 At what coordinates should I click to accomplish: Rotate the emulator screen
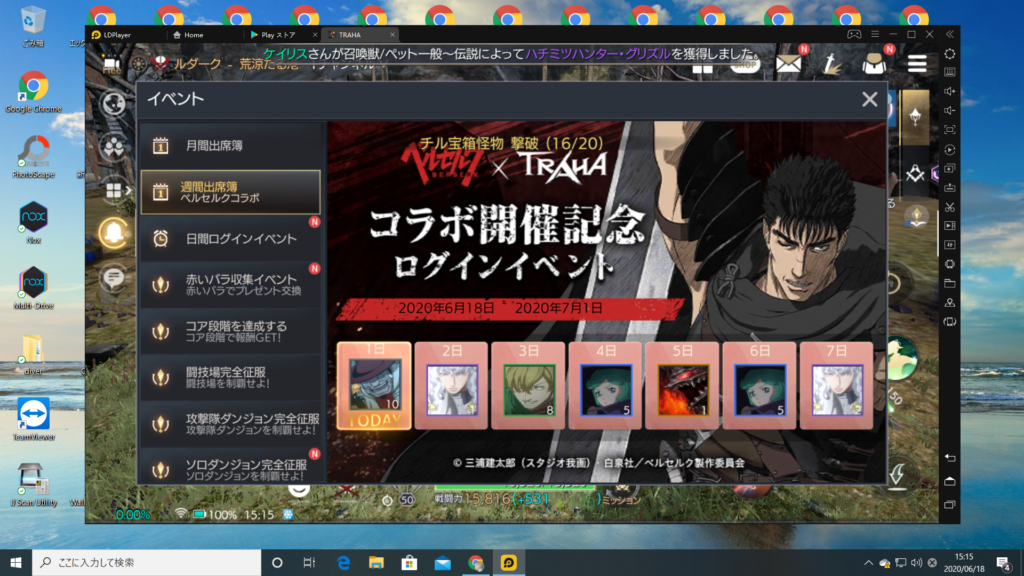click(950, 322)
